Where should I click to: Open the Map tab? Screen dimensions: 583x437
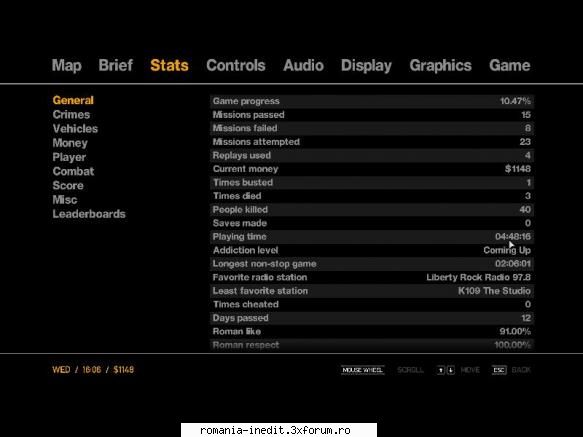(x=67, y=66)
